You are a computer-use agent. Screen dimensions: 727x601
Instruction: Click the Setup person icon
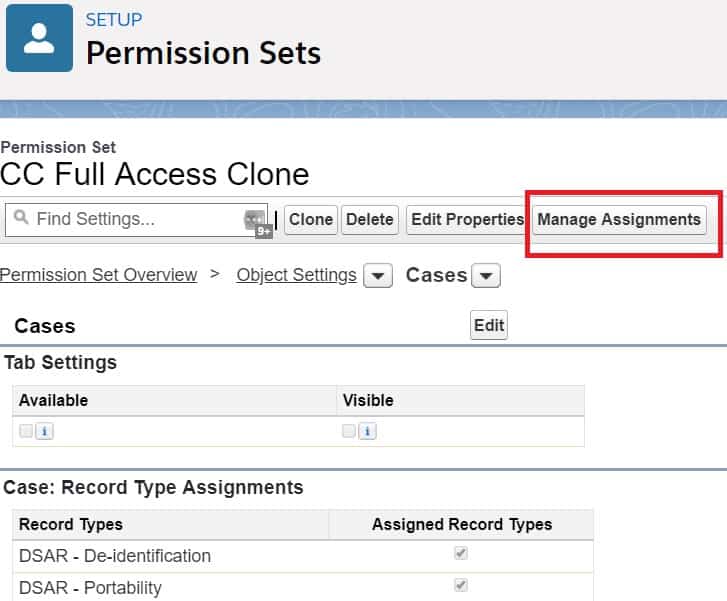tap(39, 38)
